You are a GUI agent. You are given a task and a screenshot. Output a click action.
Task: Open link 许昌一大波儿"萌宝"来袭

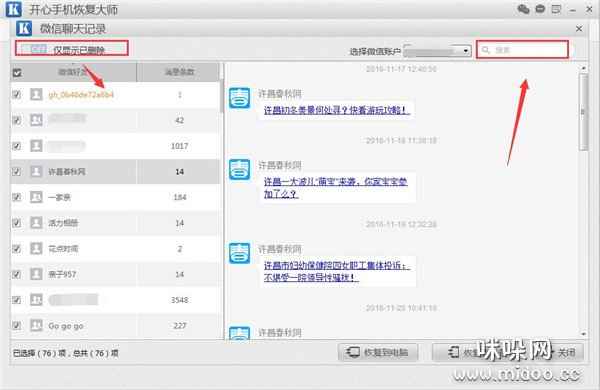tap(336, 188)
